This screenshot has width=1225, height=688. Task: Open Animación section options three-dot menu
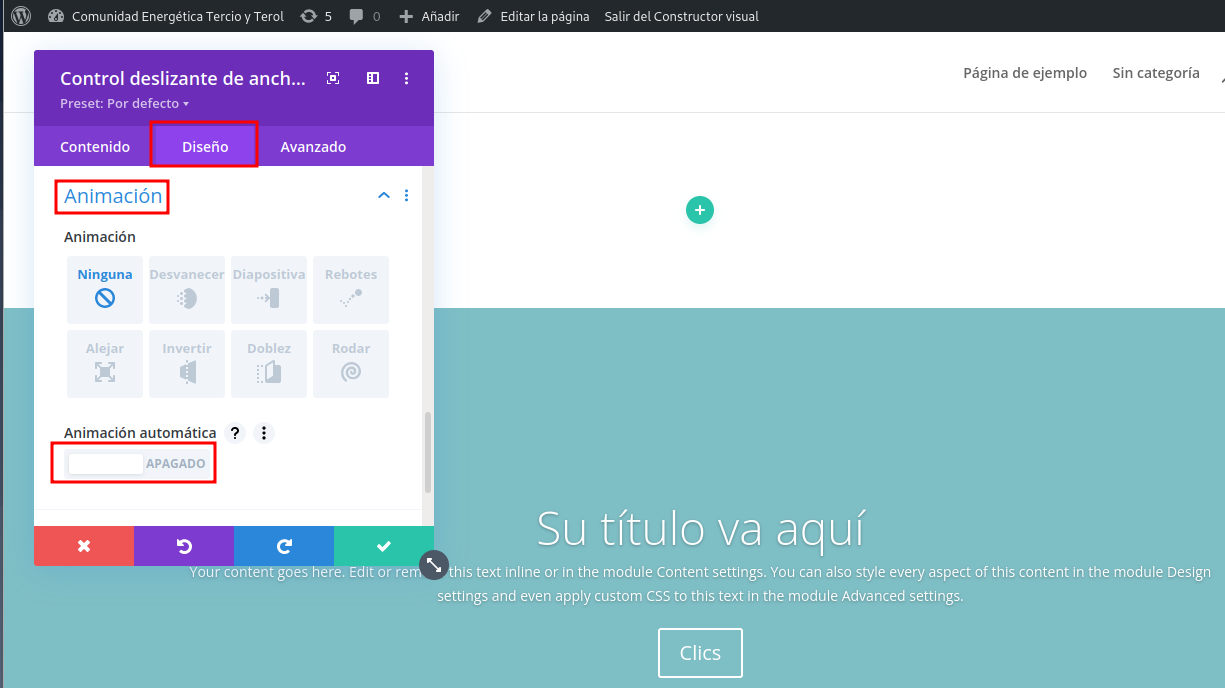coord(406,196)
